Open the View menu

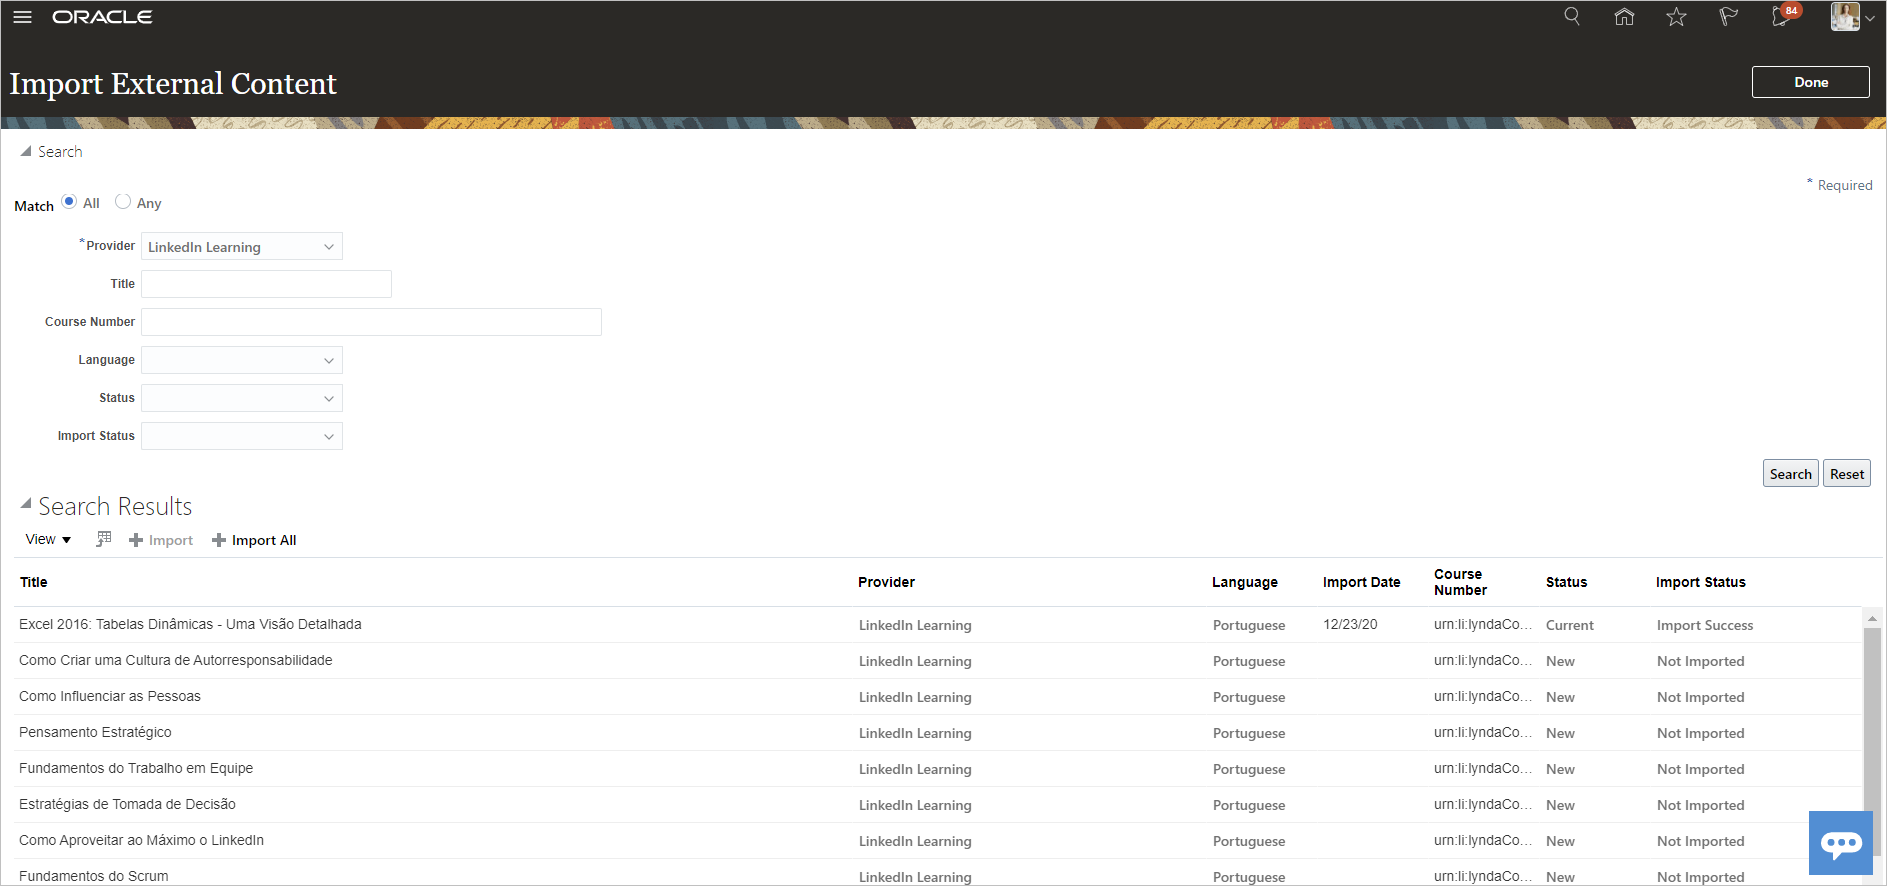(x=48, y=539)
